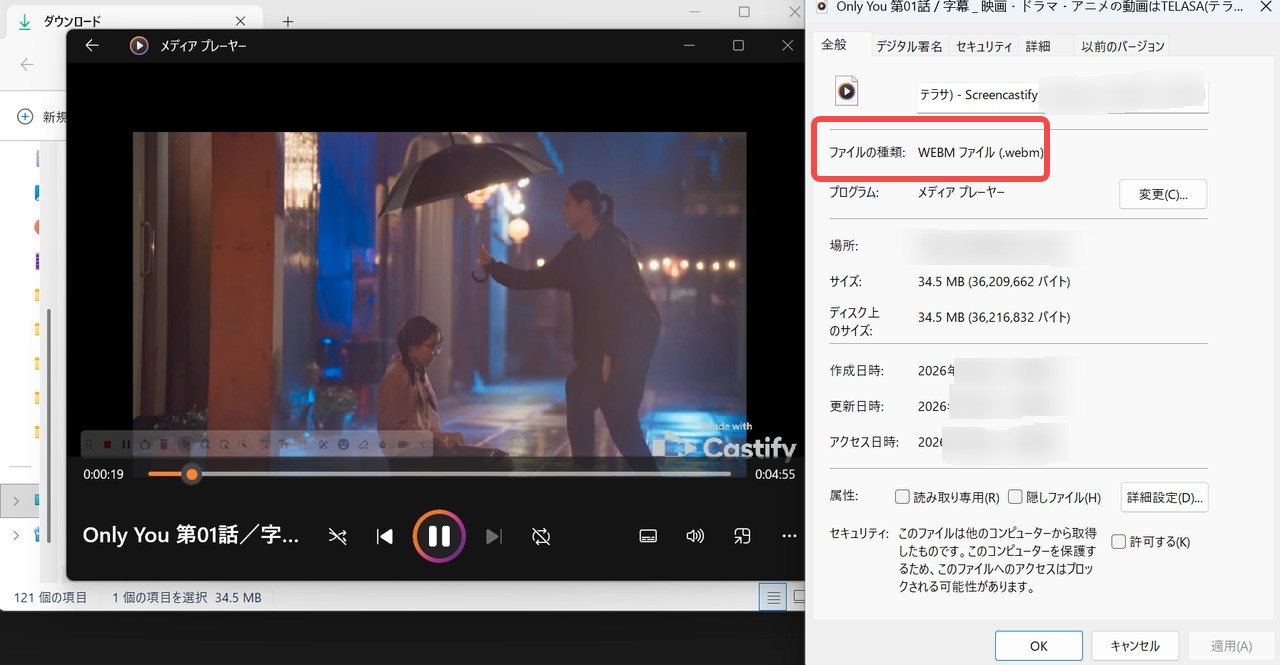This screenshot has height=665, width=1280.
Task: Open the playback more options menu
Action: [x=789, y=536]
